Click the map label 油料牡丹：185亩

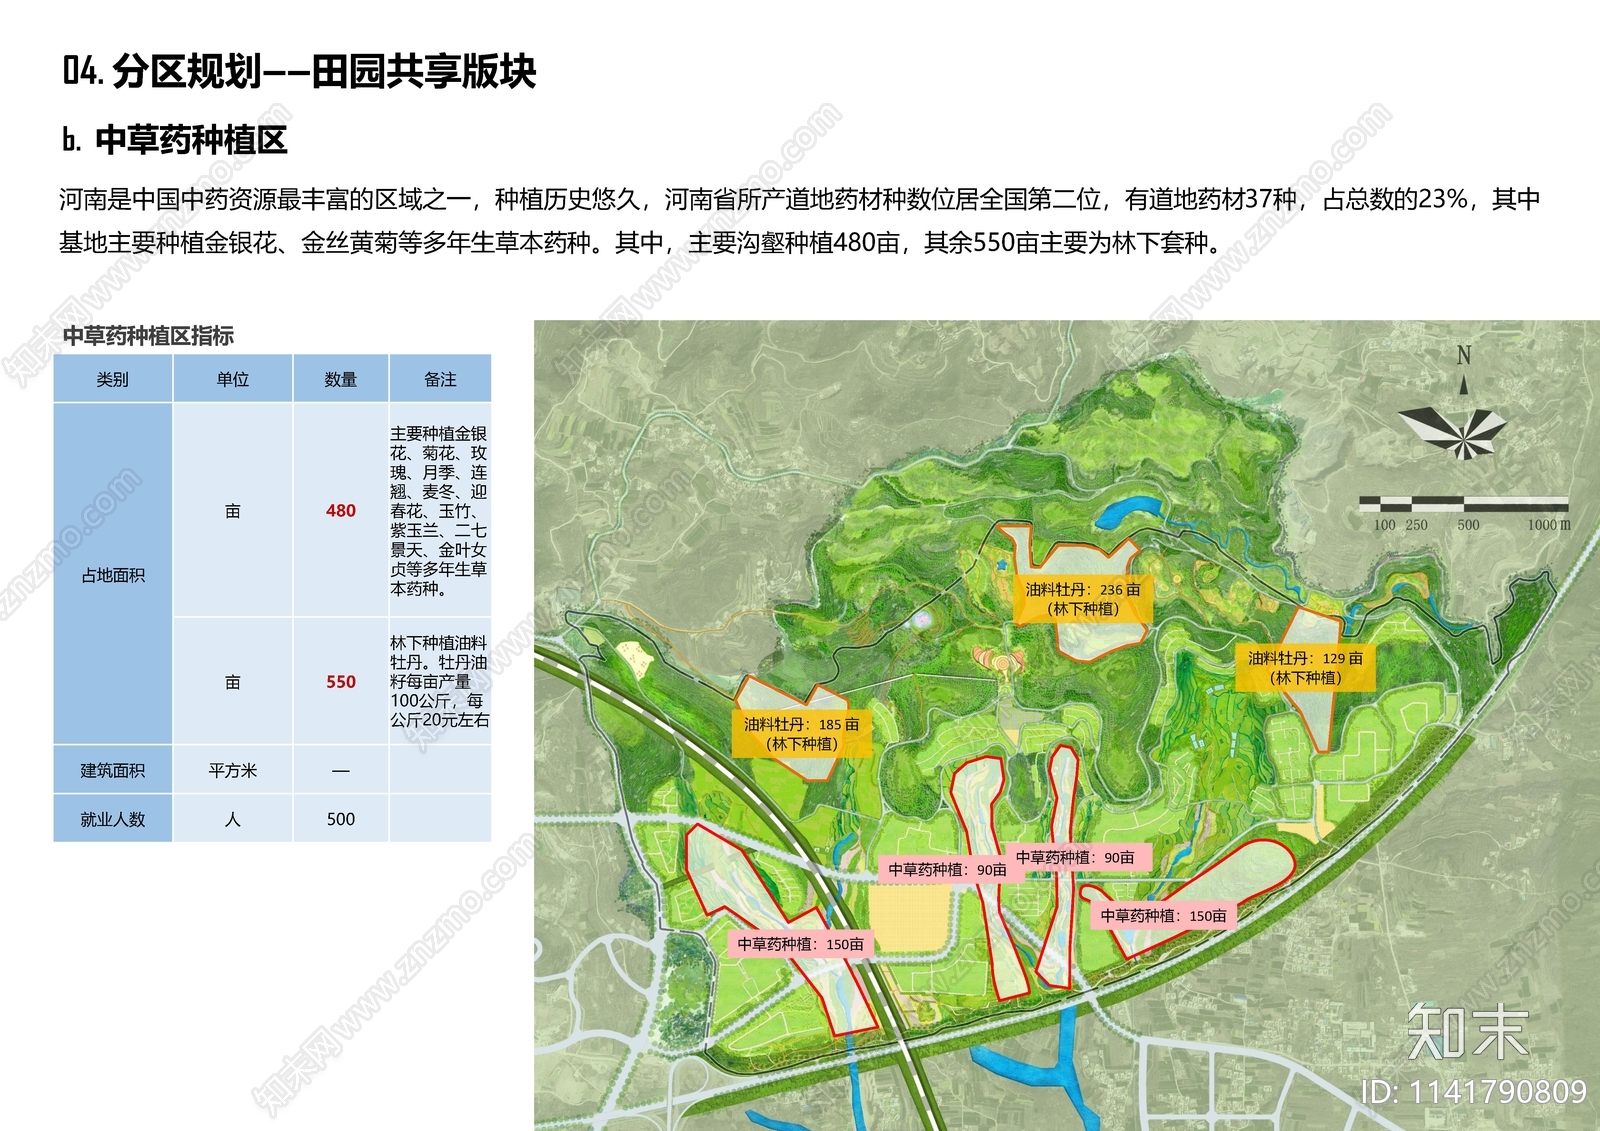(x=802, y=734)
